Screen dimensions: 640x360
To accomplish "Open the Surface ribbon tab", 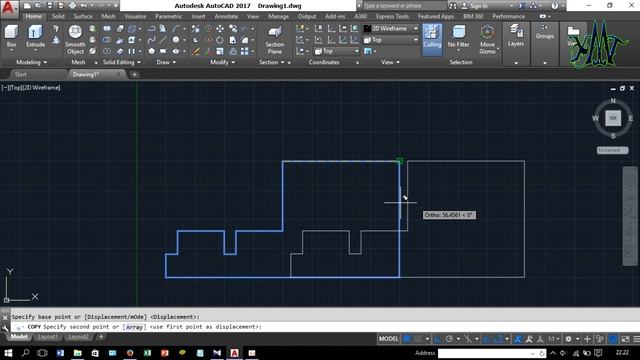I will (x=83, y=16).
